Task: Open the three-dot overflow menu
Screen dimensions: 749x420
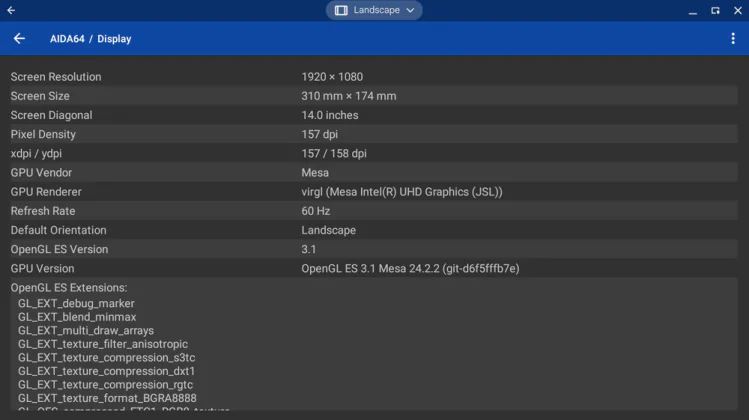Action: [x=733, y=39]
